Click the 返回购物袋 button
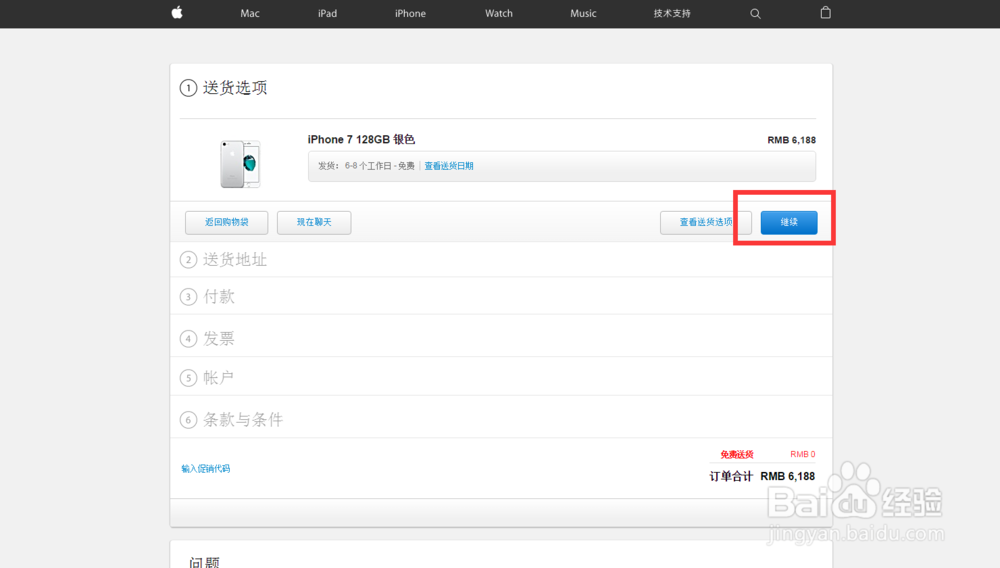 click(x=226, y=222)
